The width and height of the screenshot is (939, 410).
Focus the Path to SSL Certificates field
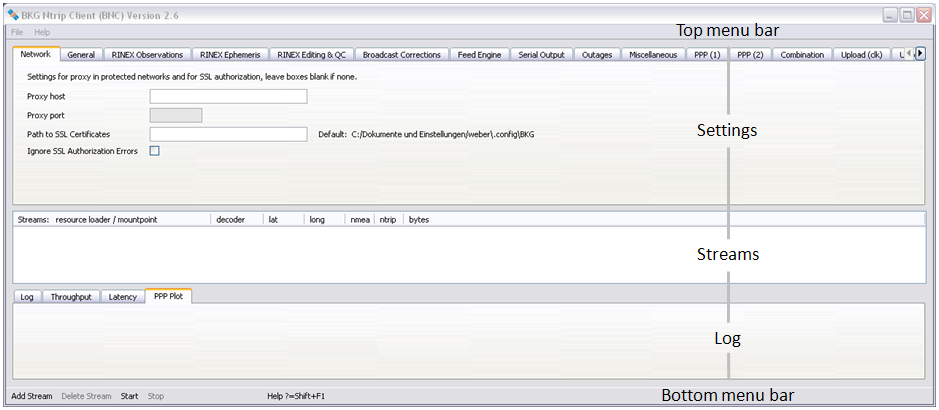pos(228,134)
